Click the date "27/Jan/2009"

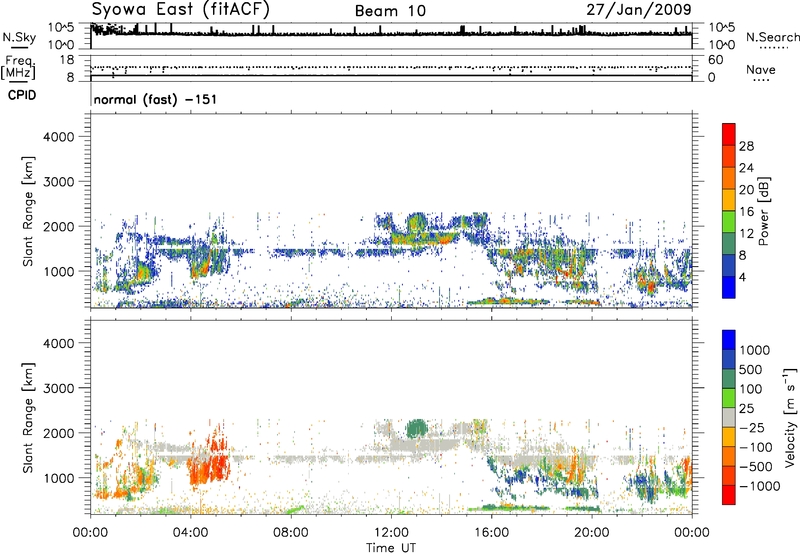click(x=639, y=10)
